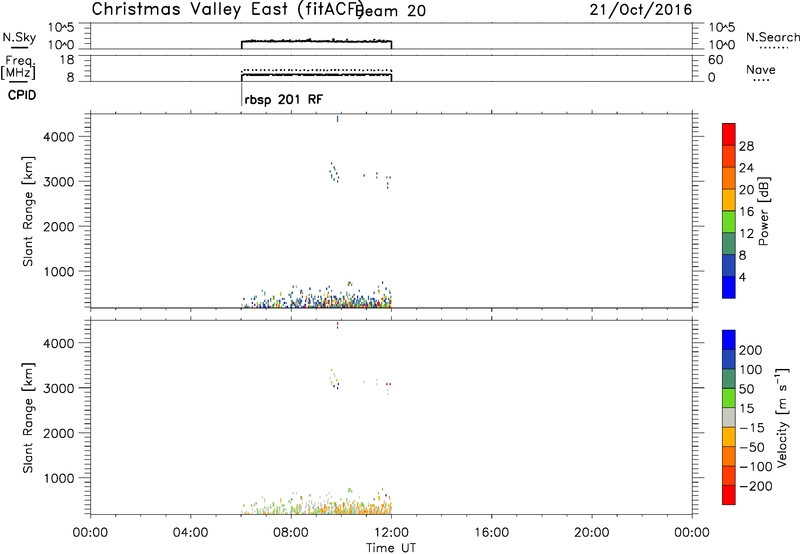The height and width of the screenshot is (554, 800).
Task: Click the "Velocity [m s⁻¹]" color bar title
Action: (x=782, y=417)
